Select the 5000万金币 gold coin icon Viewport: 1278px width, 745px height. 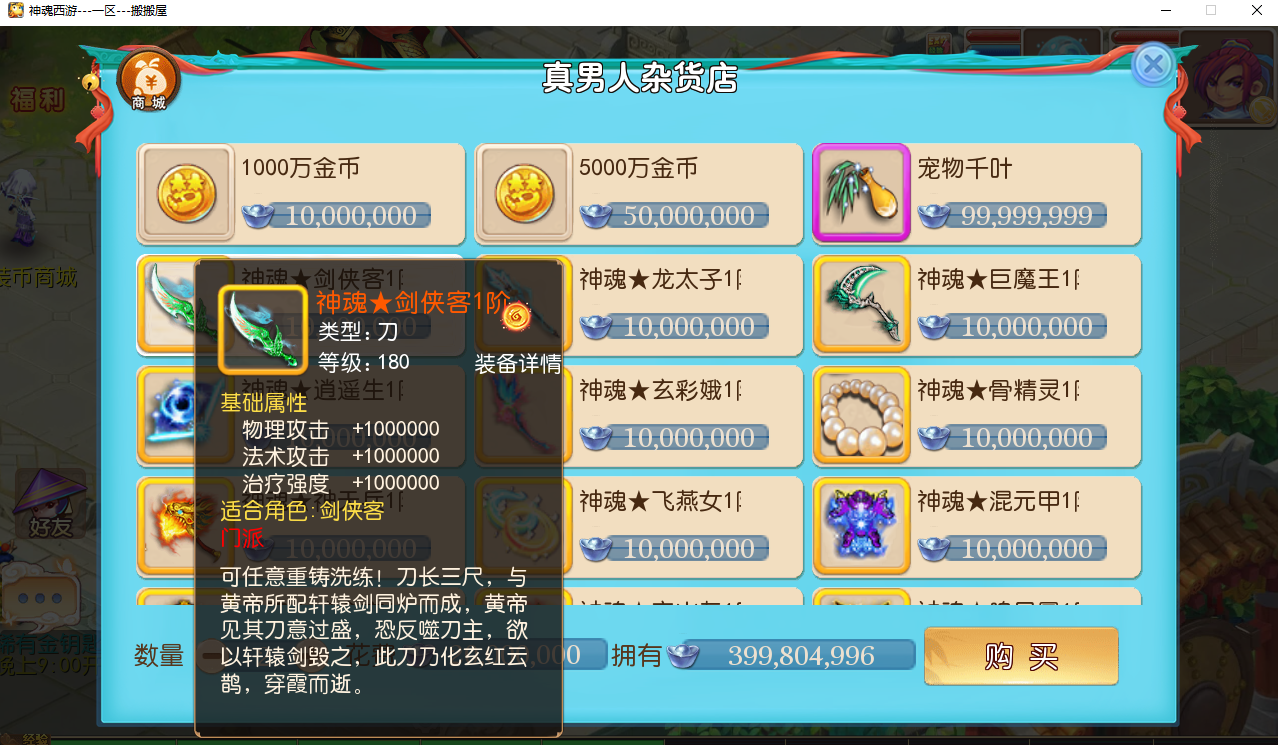pyautogui.click(x=524, y=194)
